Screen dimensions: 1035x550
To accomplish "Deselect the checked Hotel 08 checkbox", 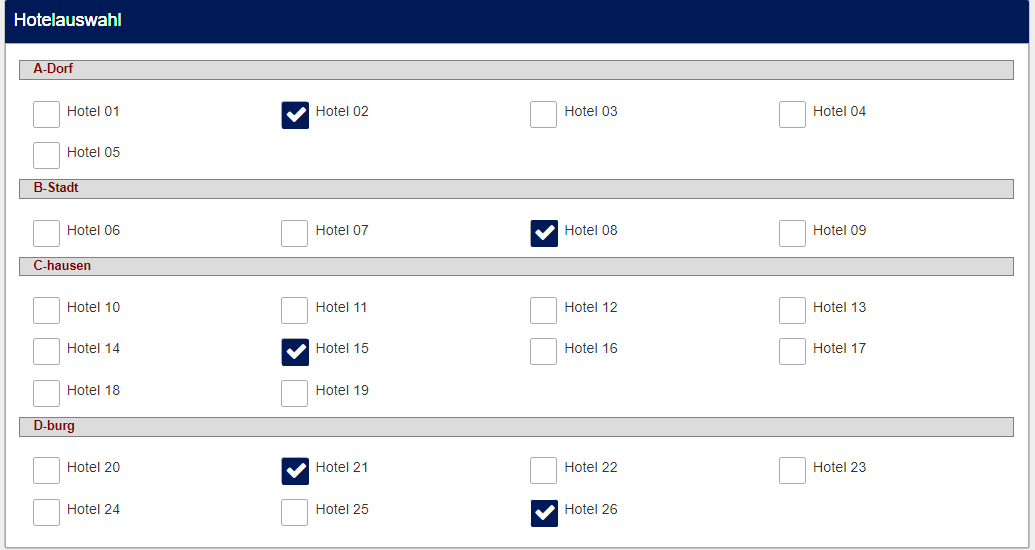I will (x=544, y=233).
